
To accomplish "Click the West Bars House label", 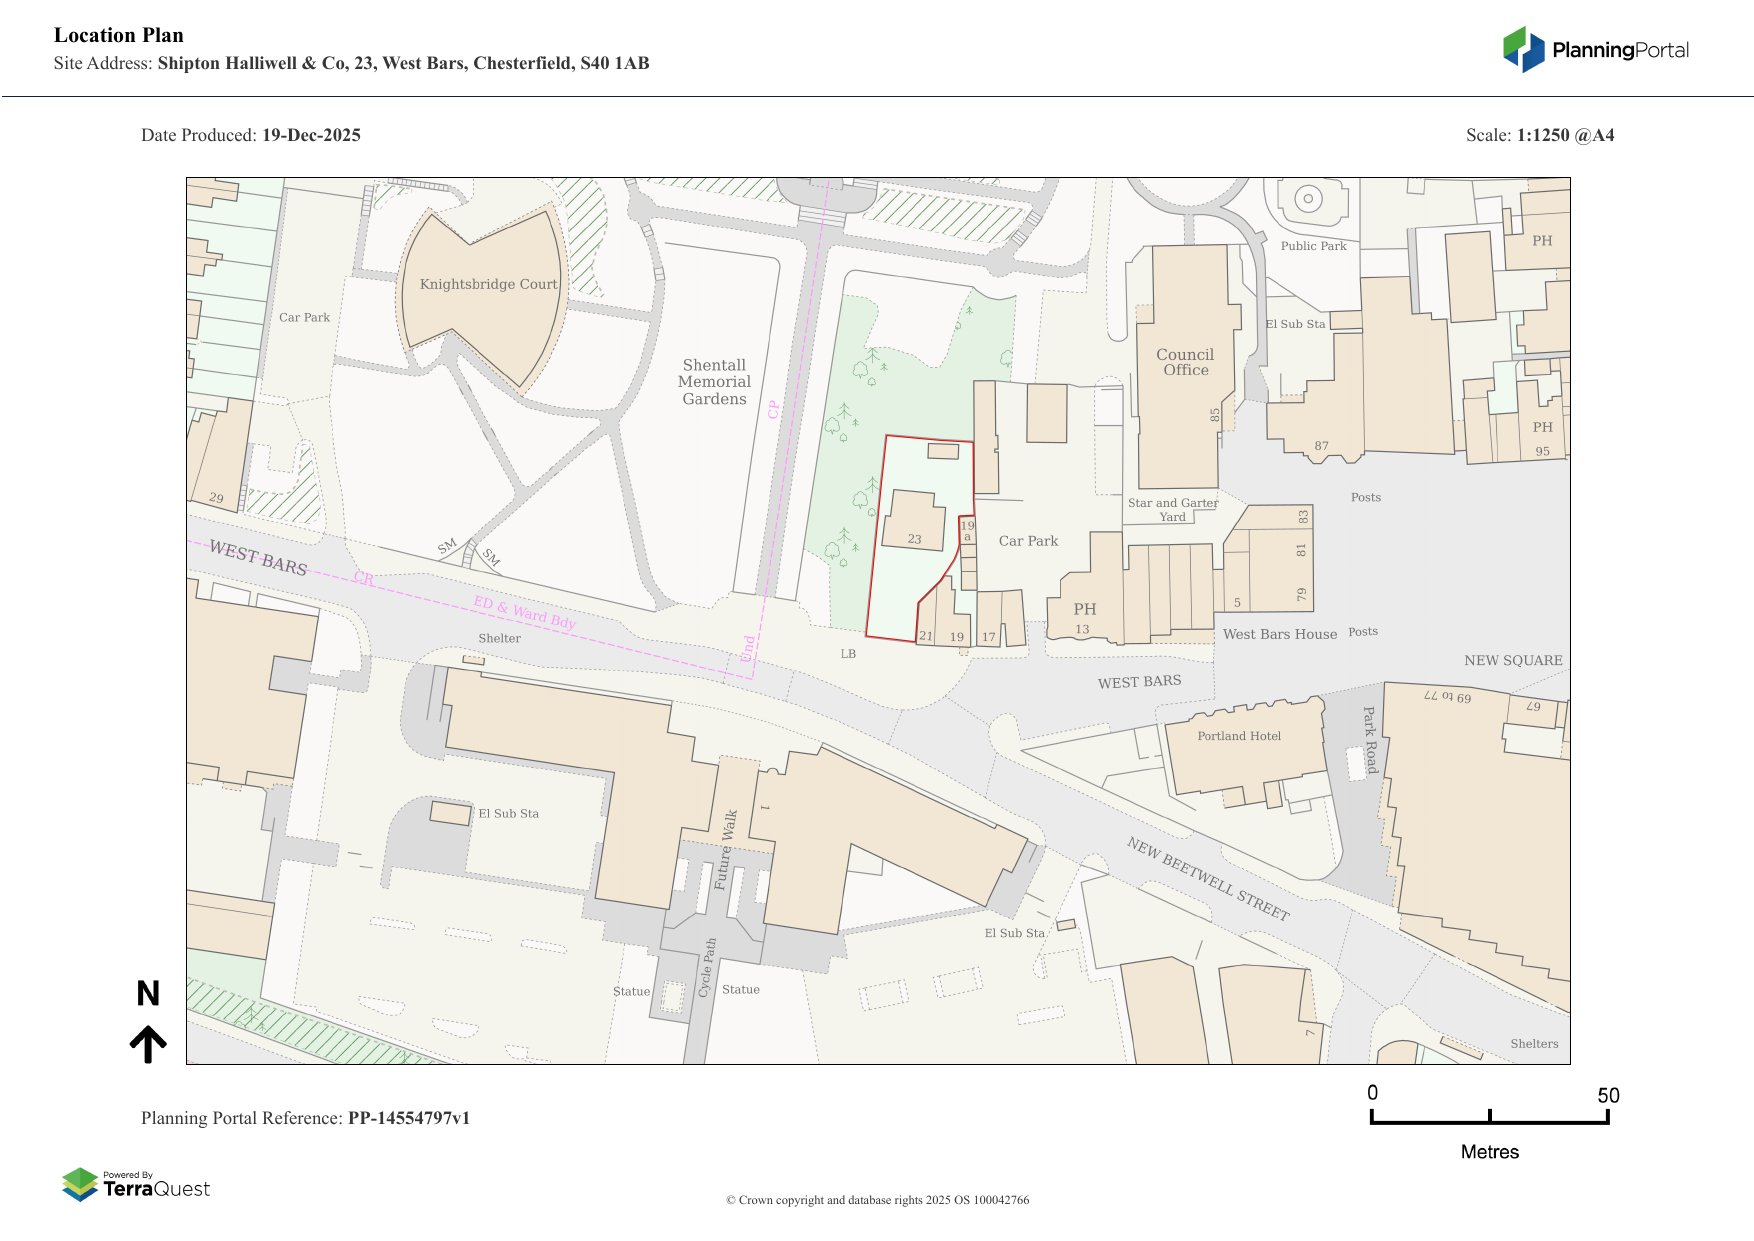I will click(x=1279, y=634).
